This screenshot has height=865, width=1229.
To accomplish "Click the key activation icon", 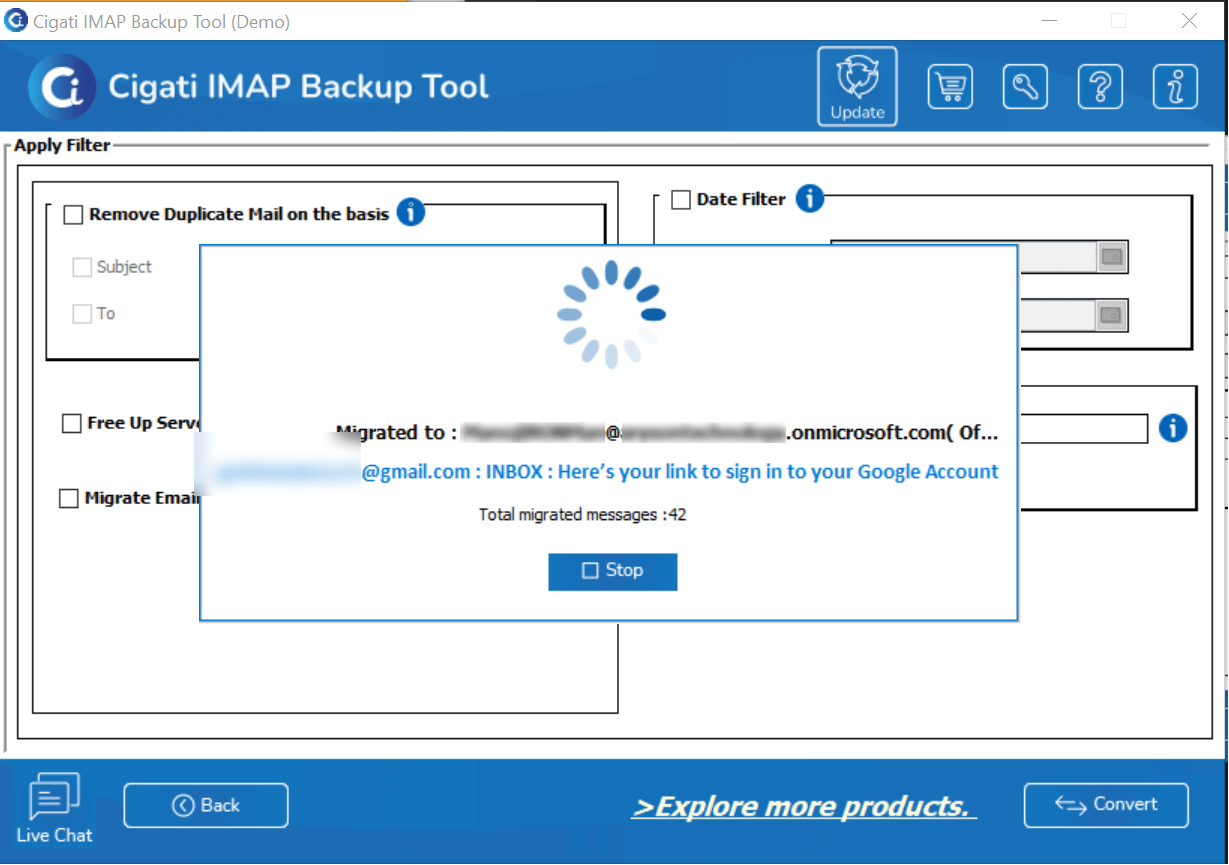I will [x=1025, y=87].
